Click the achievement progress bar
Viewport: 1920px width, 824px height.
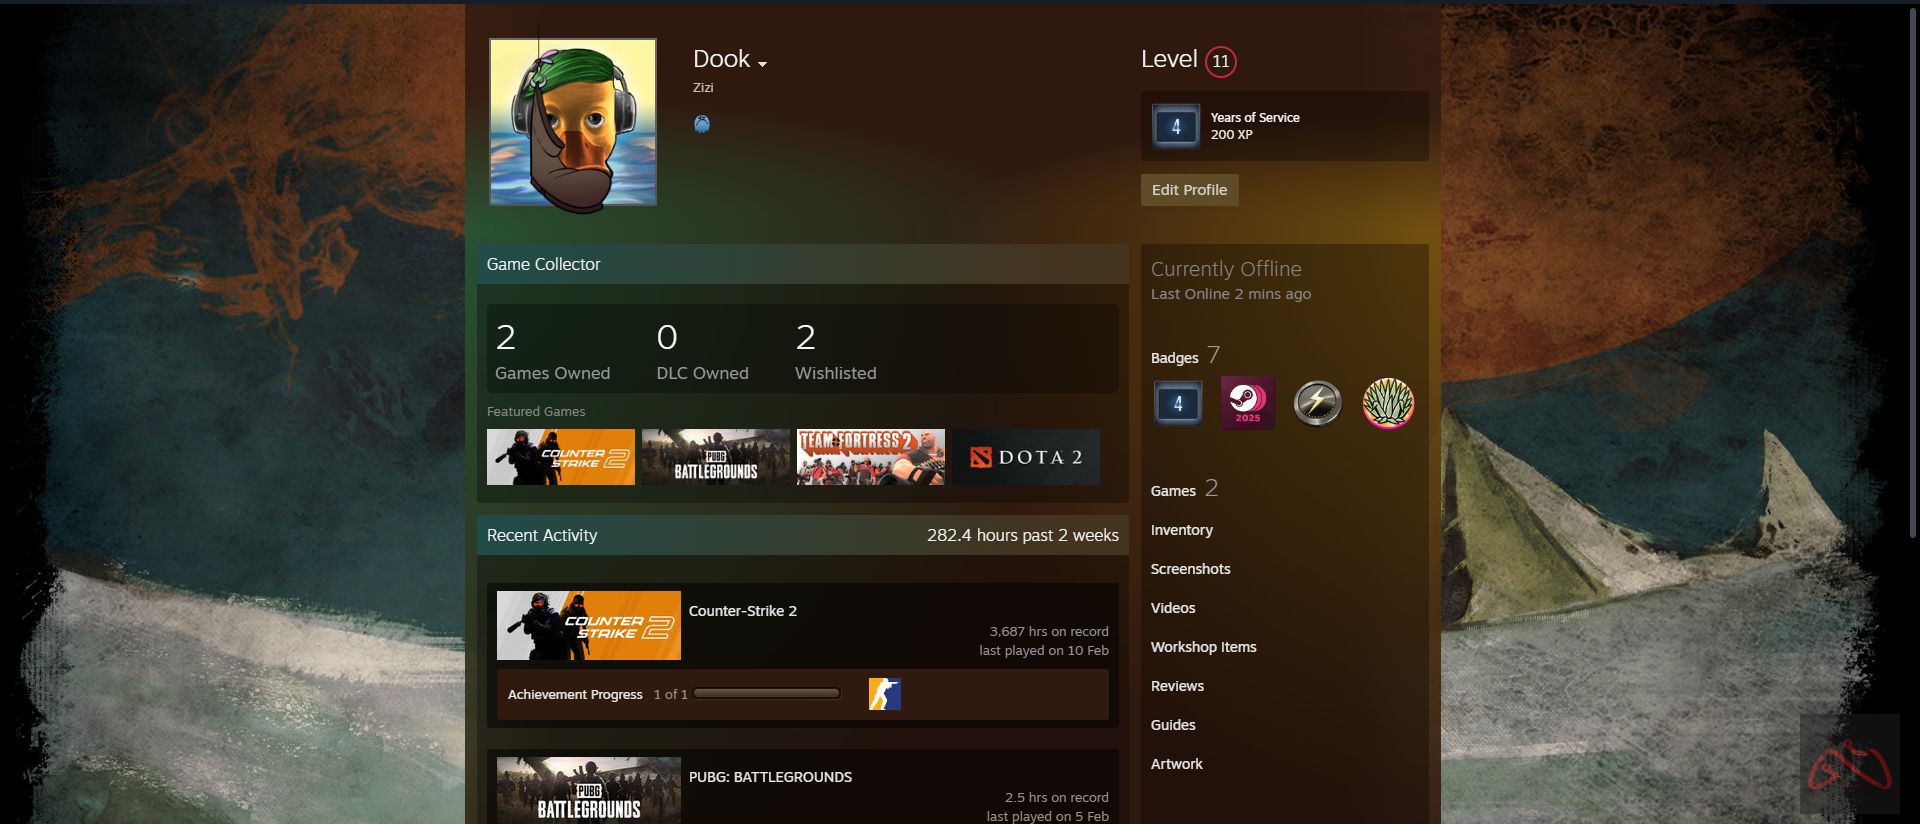point(767,694)
